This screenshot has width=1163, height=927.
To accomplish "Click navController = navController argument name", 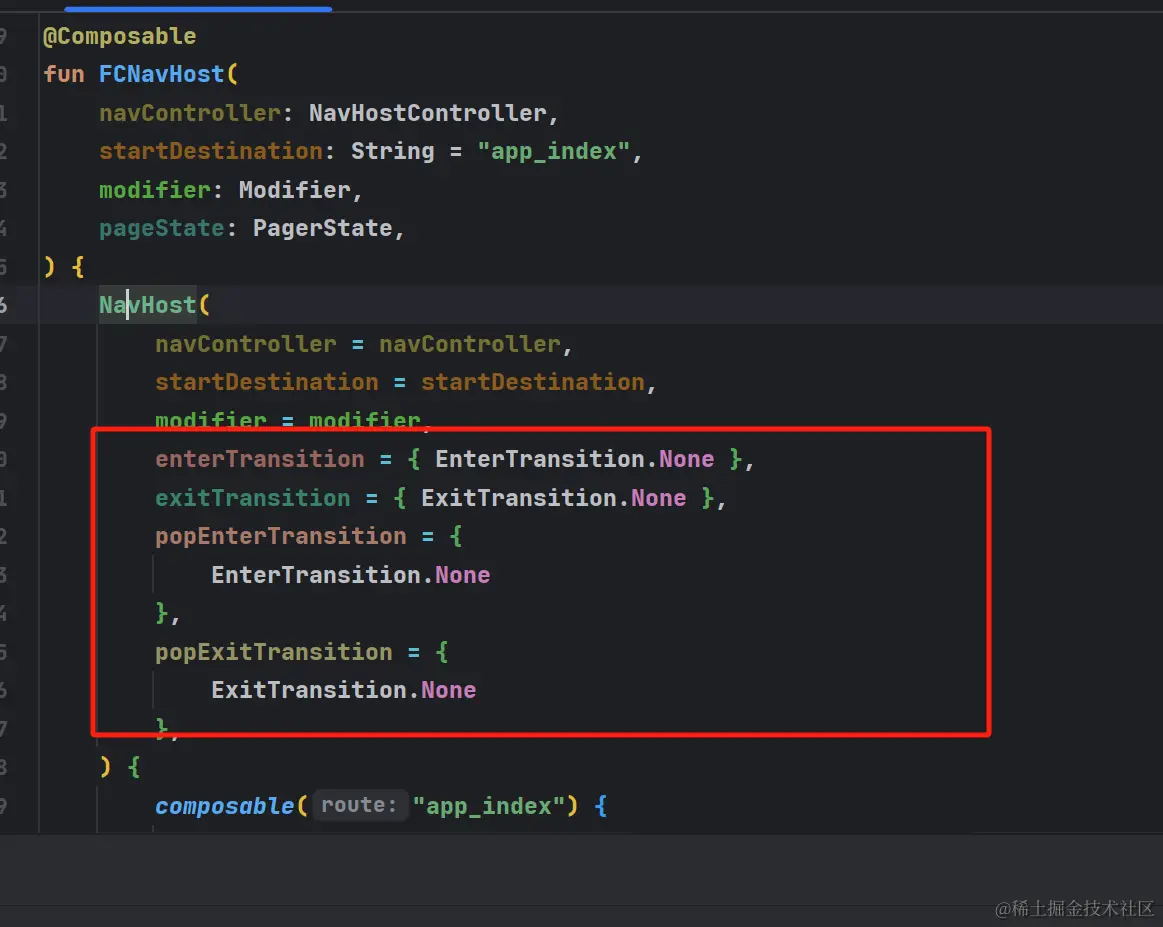I will (x=246, y=344).
